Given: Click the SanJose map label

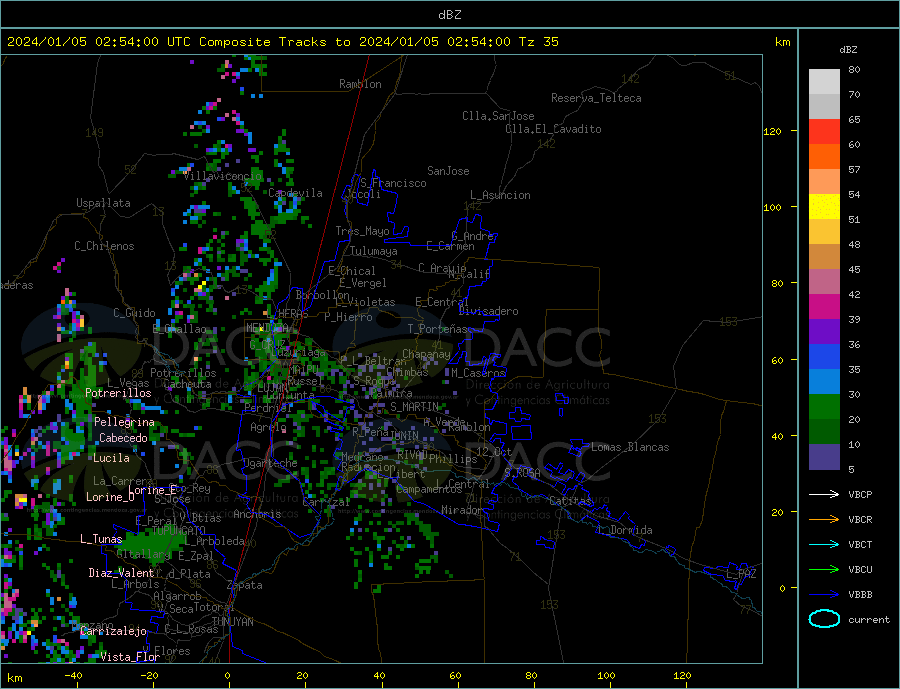Looking at the screenshot, I should click(x=448, y=171).
